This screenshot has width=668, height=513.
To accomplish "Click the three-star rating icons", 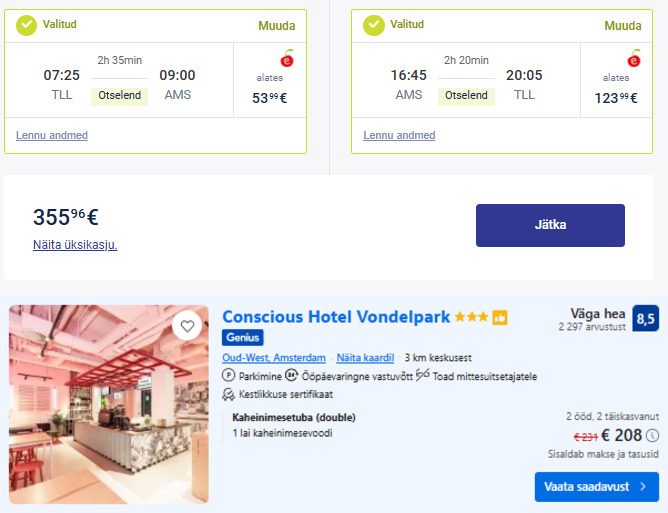I will pyautogui.click(x=471, y=317).
